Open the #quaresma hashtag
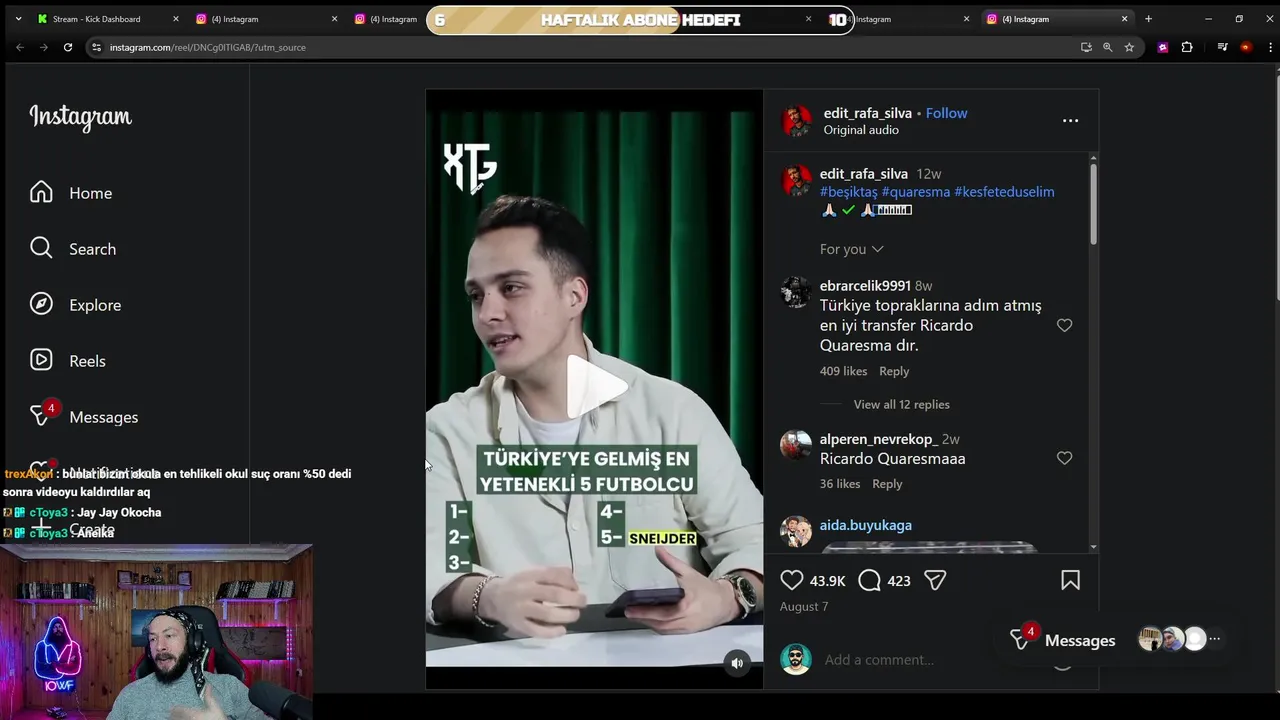The width and height of the screenshot is (1280, 720). point(916,192)
